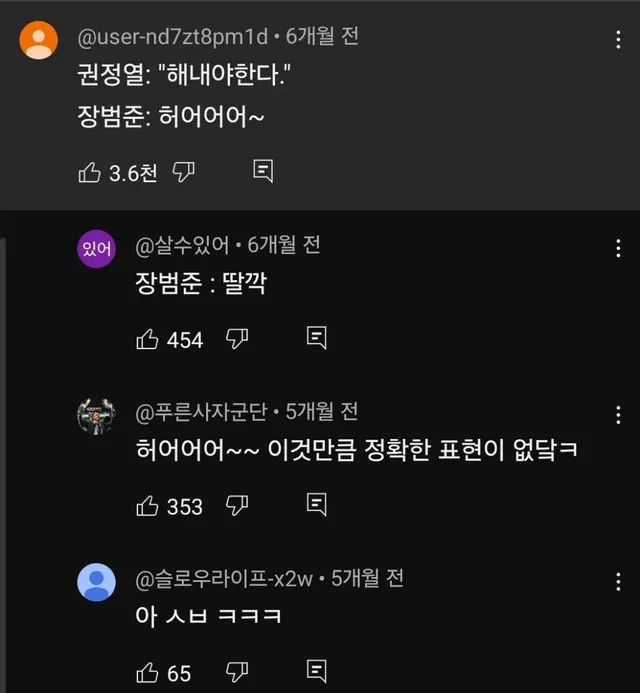640x693 pixels.
Task: Like the reply by @푸른사자군단
Action: click(146, 505)
